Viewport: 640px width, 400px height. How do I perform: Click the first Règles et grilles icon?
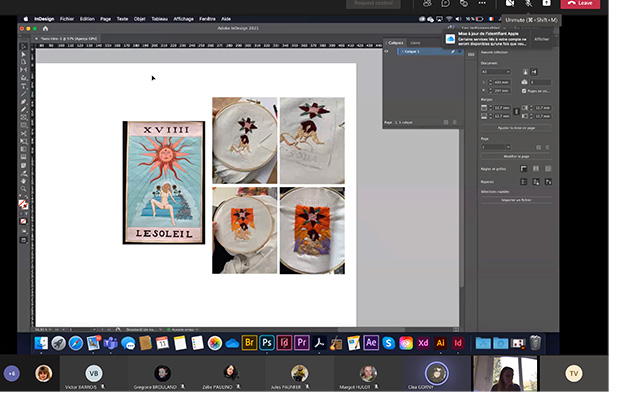tap(524, 169)
